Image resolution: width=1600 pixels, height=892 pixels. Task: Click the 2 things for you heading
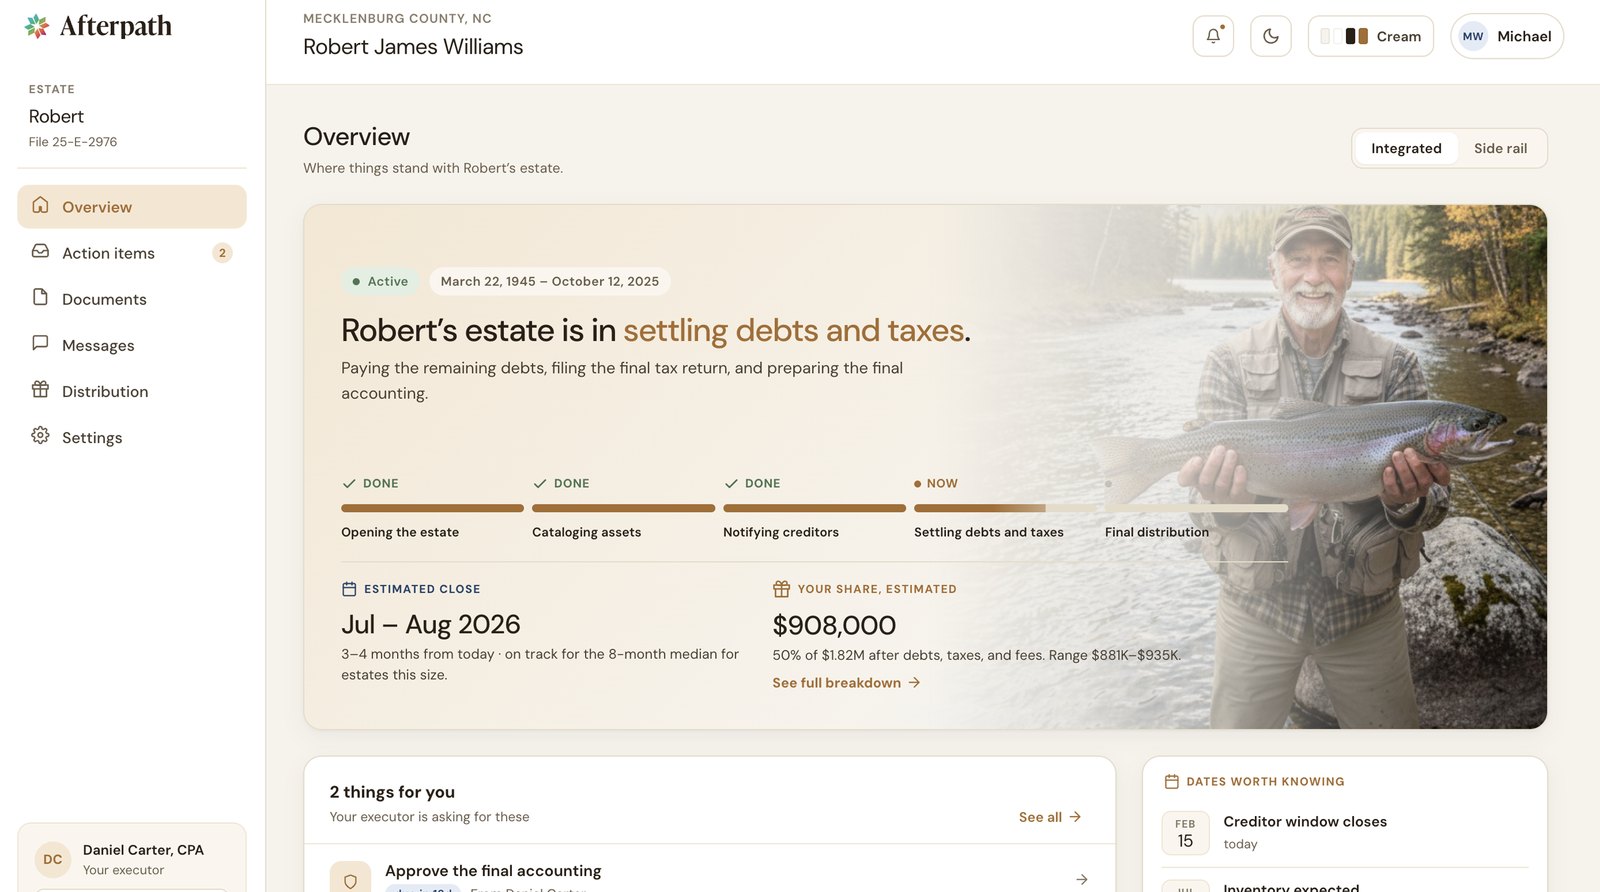coord(392,792)
